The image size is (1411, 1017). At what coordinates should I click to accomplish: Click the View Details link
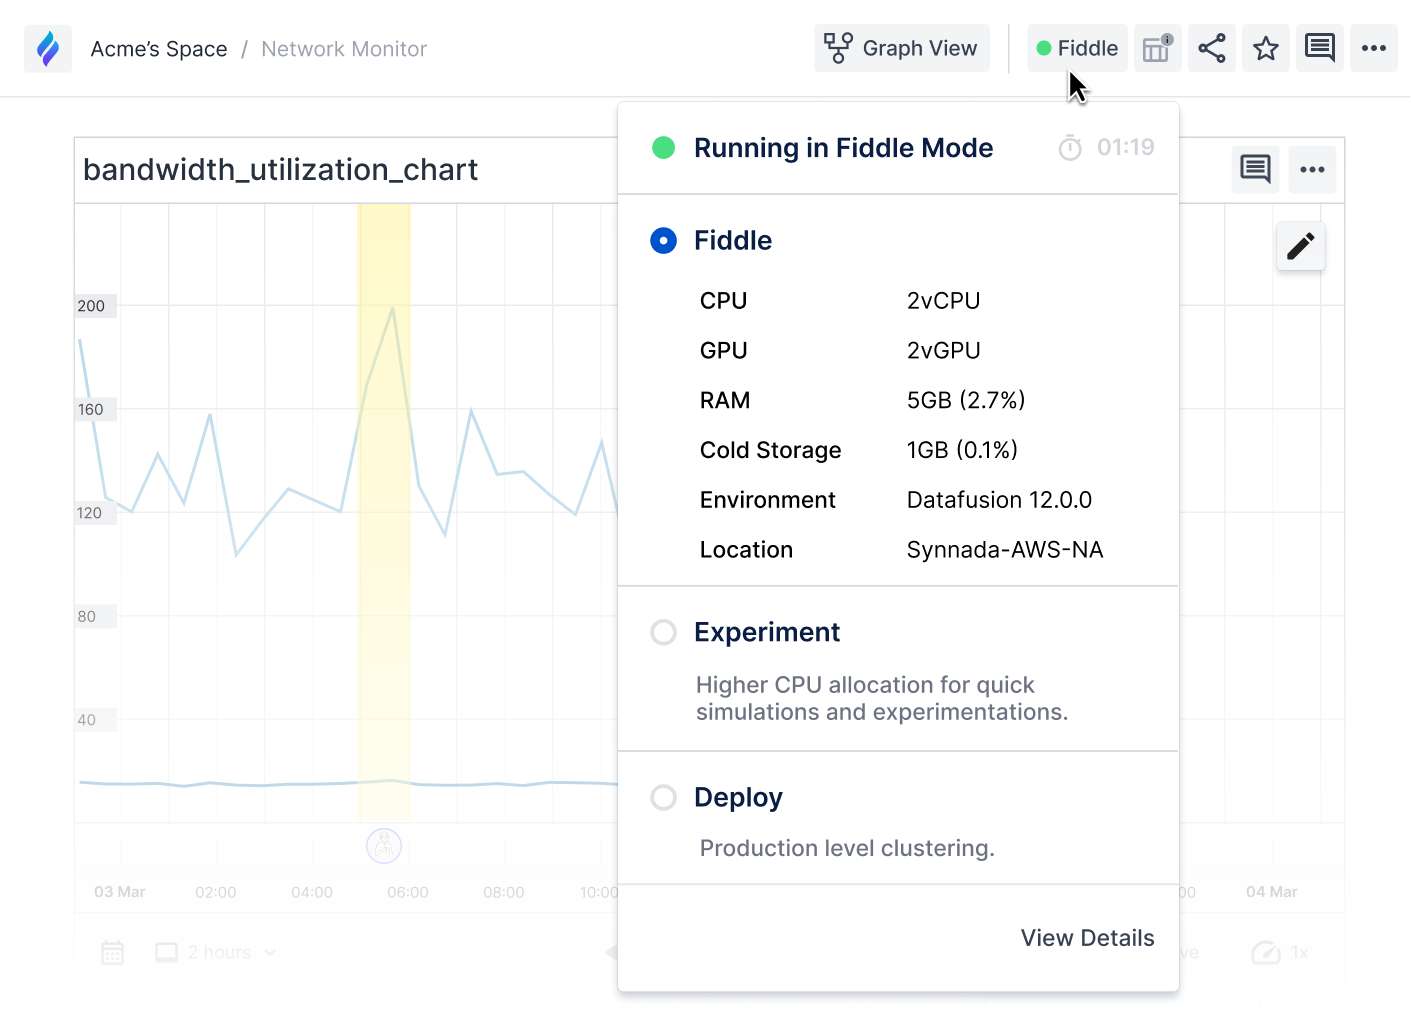tap(1087, 938)
